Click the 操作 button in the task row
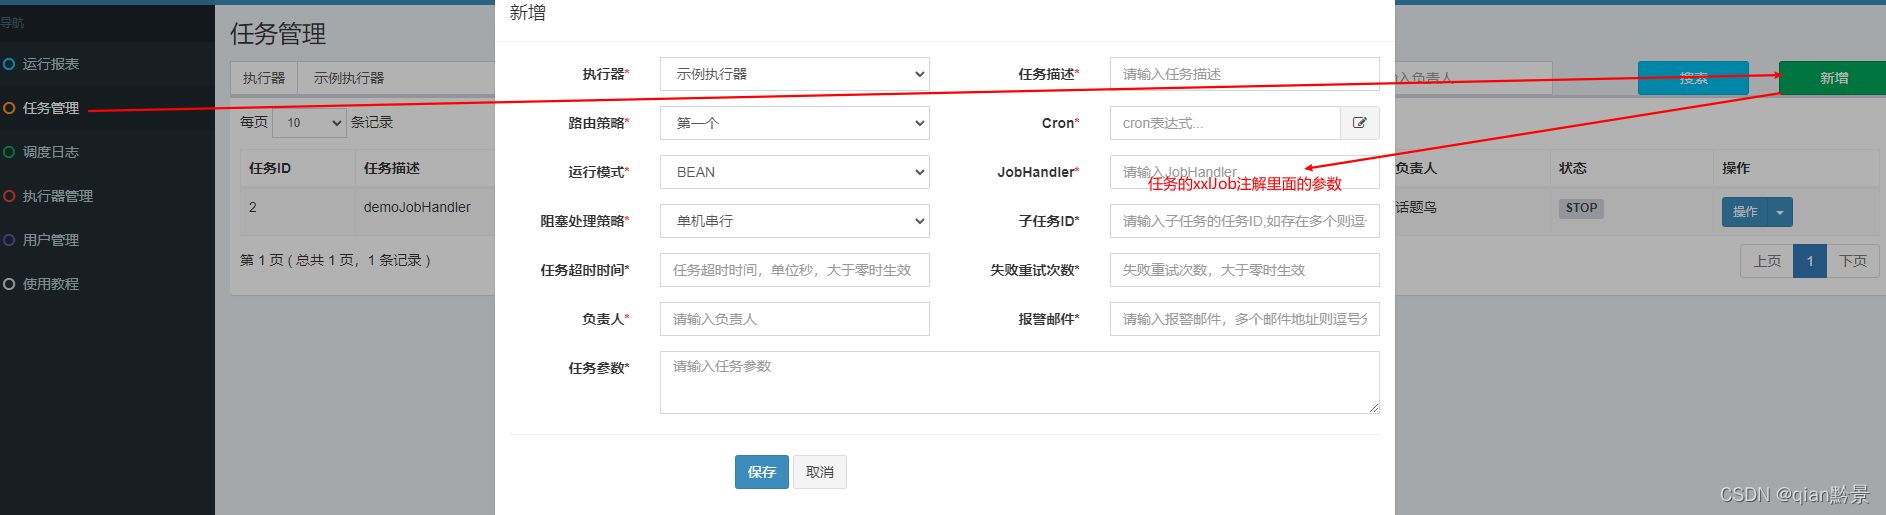The image size is (1886, 515). [x=1745, y=212]
